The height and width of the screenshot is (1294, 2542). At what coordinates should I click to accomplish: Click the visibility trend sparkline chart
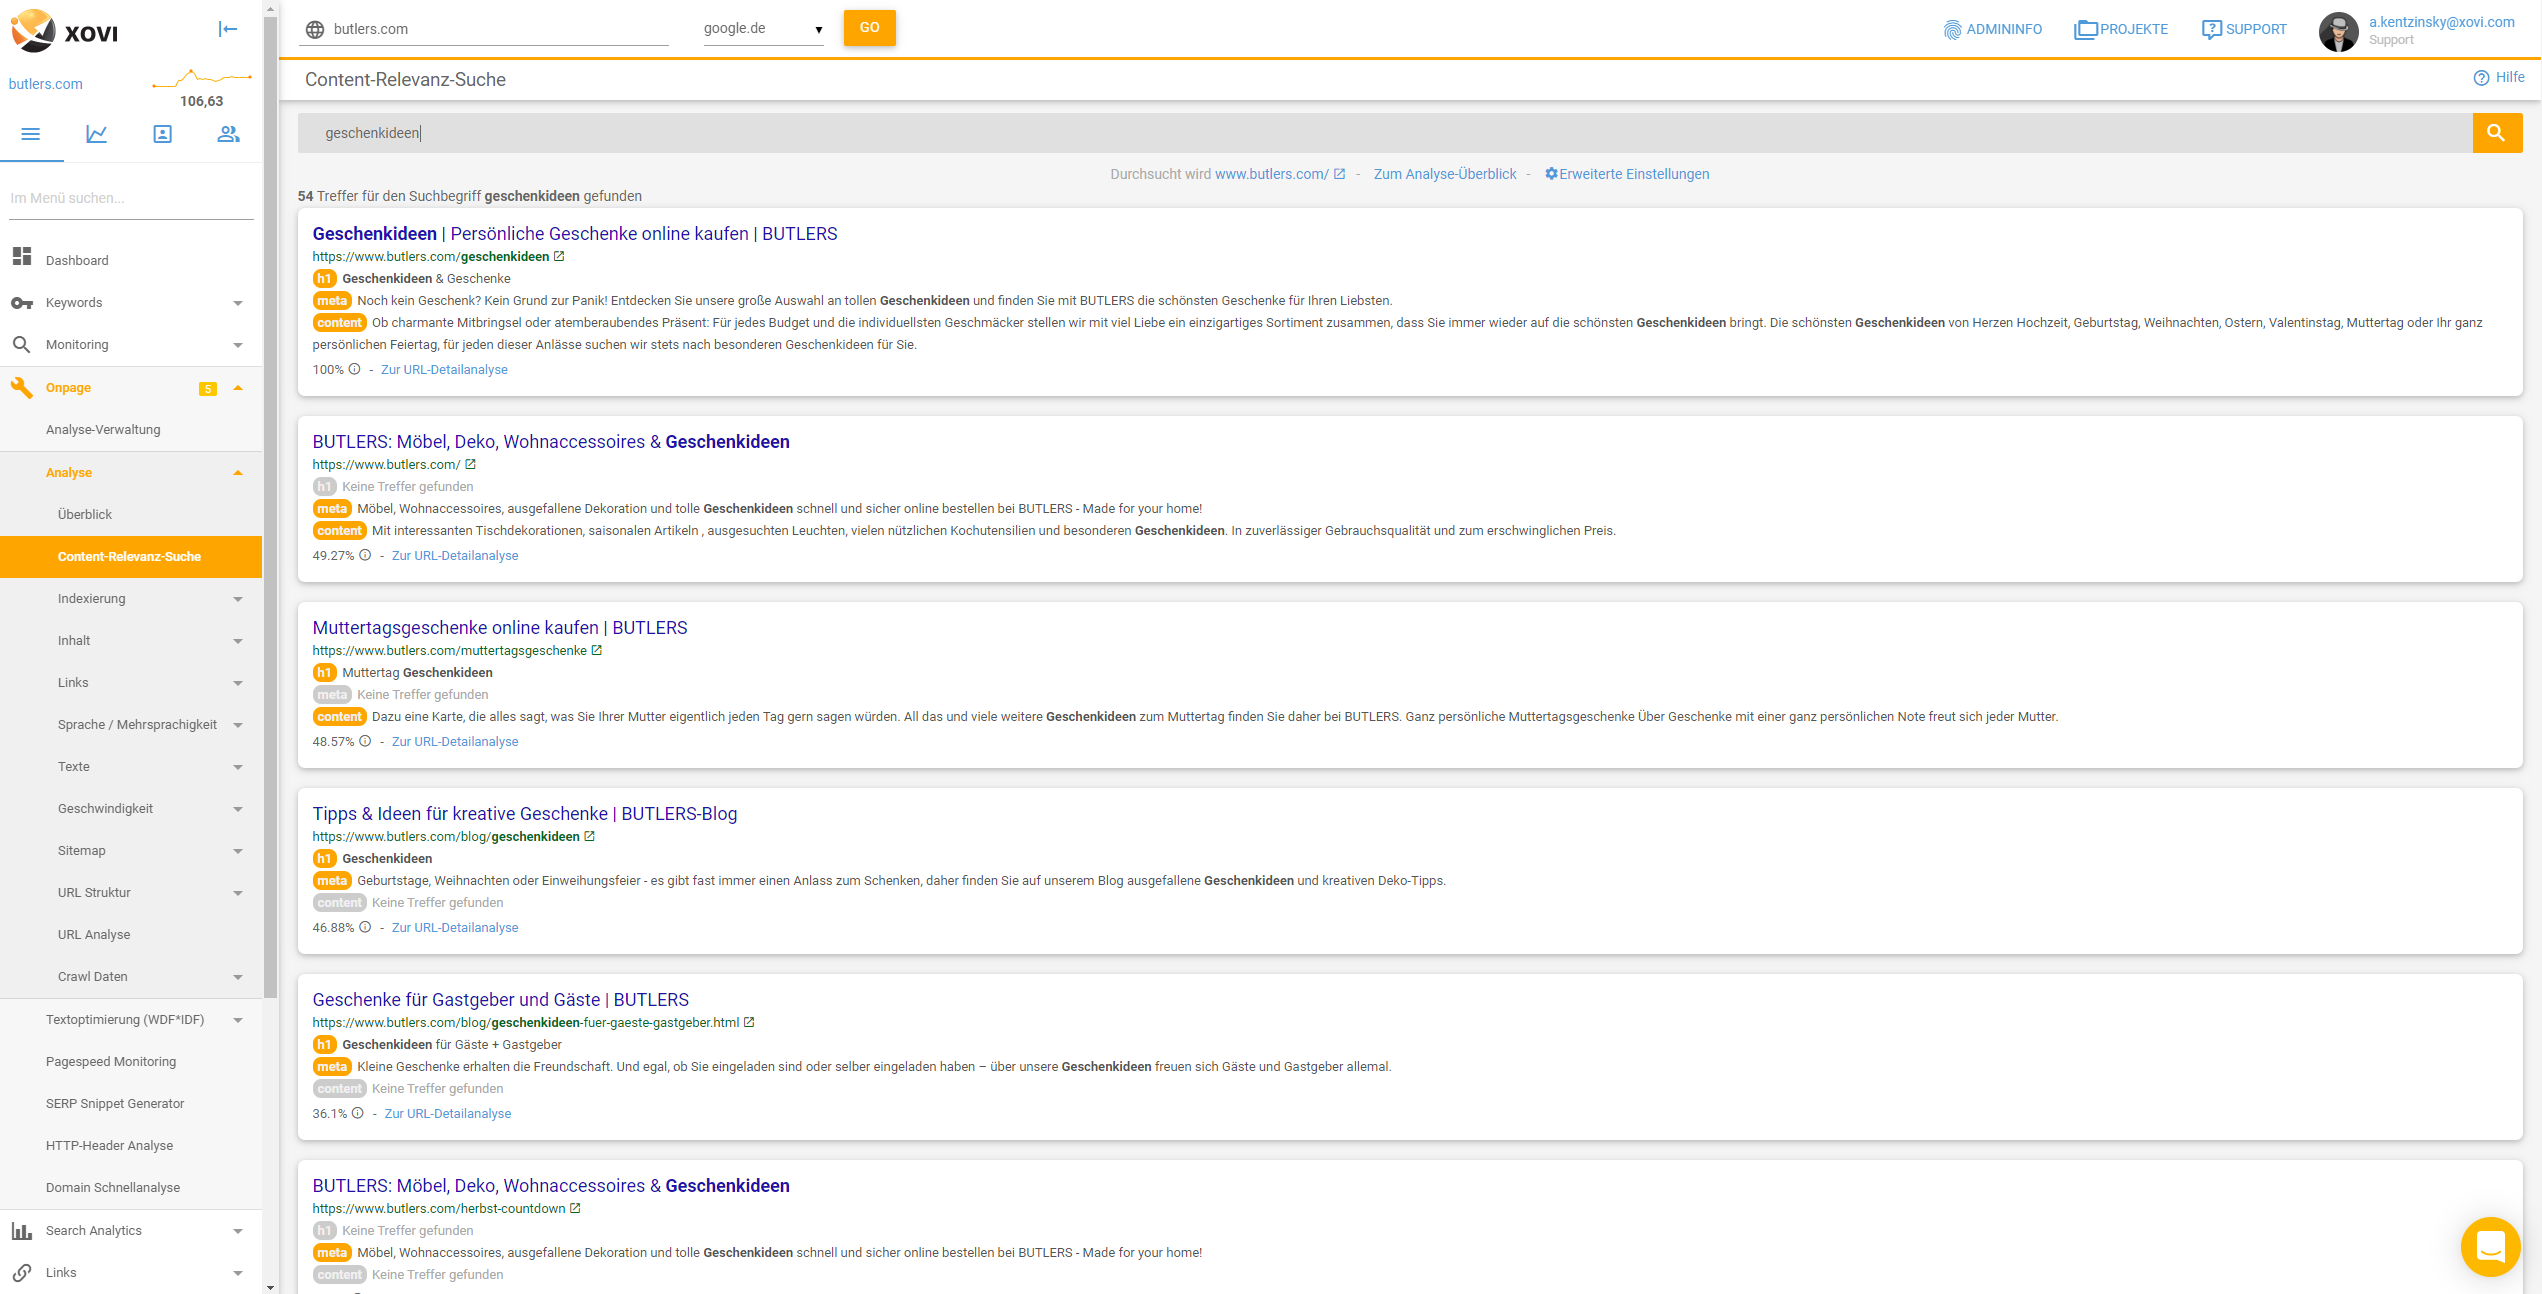pyautogui.click(x=201, y=77)
